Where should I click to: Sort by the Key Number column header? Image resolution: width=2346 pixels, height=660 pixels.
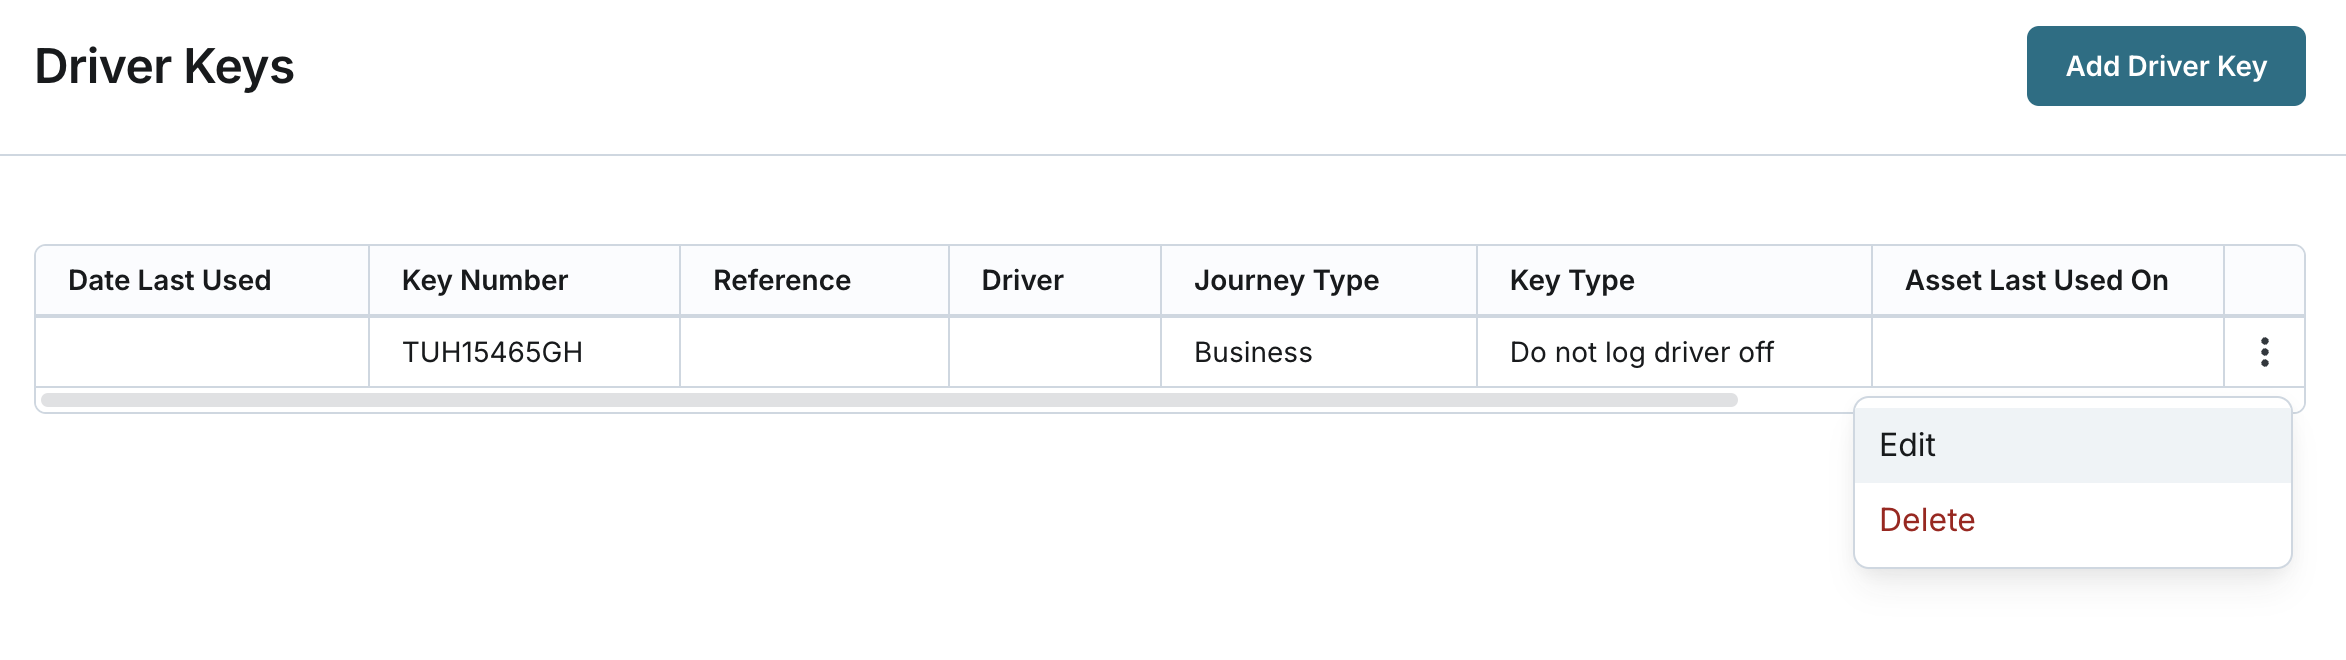click(485, 280)
